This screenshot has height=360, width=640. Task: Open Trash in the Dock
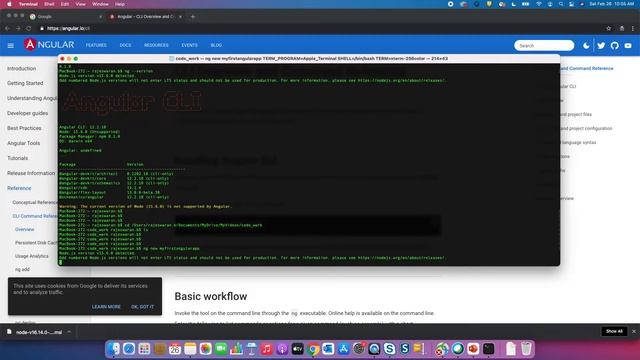pos(527,349)
